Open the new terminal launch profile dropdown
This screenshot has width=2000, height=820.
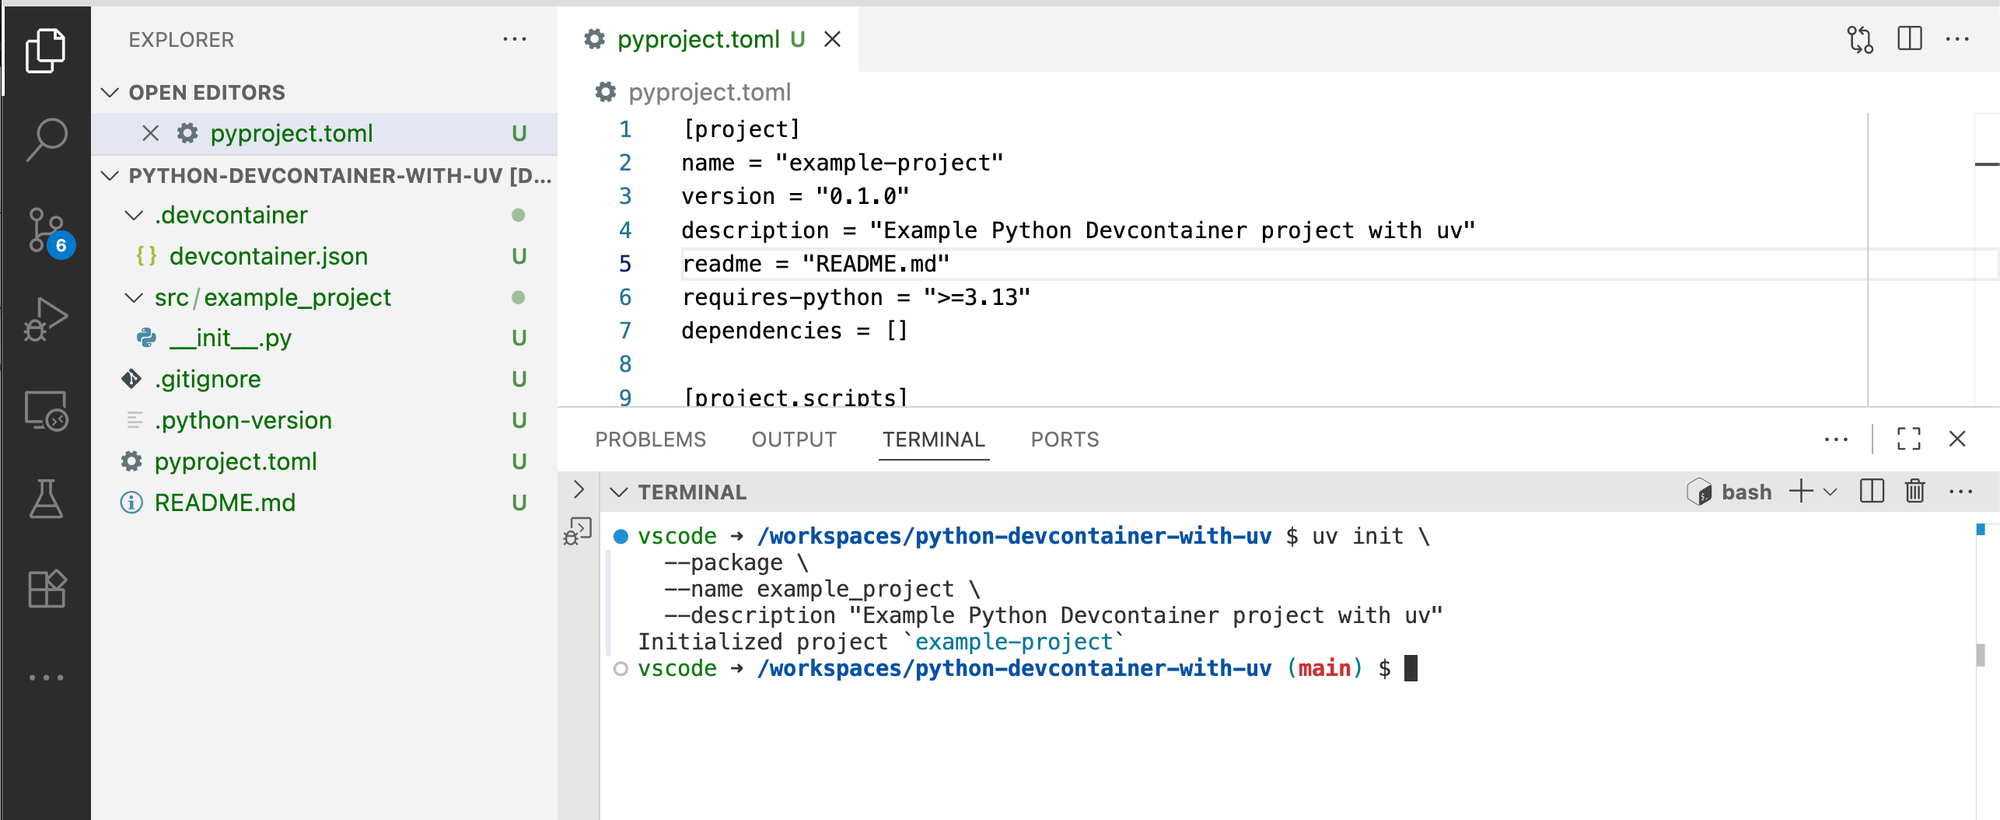[1831, 492]
